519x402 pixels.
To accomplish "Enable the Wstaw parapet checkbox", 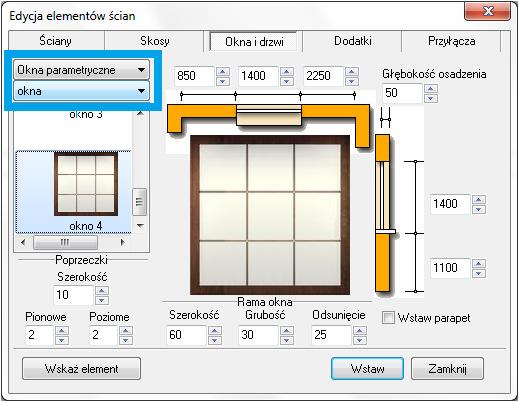I will [388, 318].
